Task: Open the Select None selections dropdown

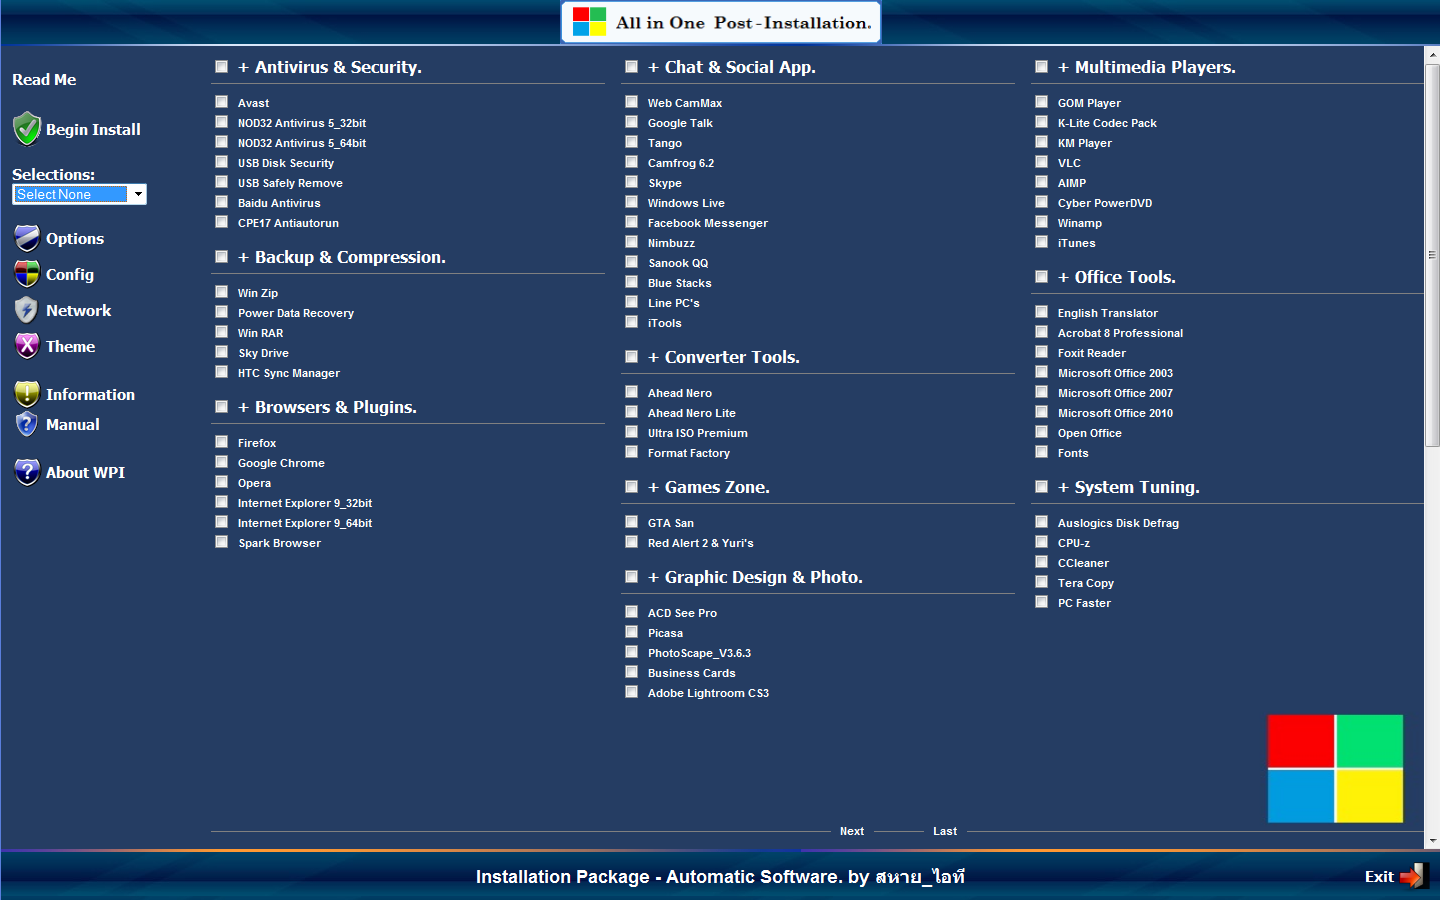Action: click(x=80, y=194)
